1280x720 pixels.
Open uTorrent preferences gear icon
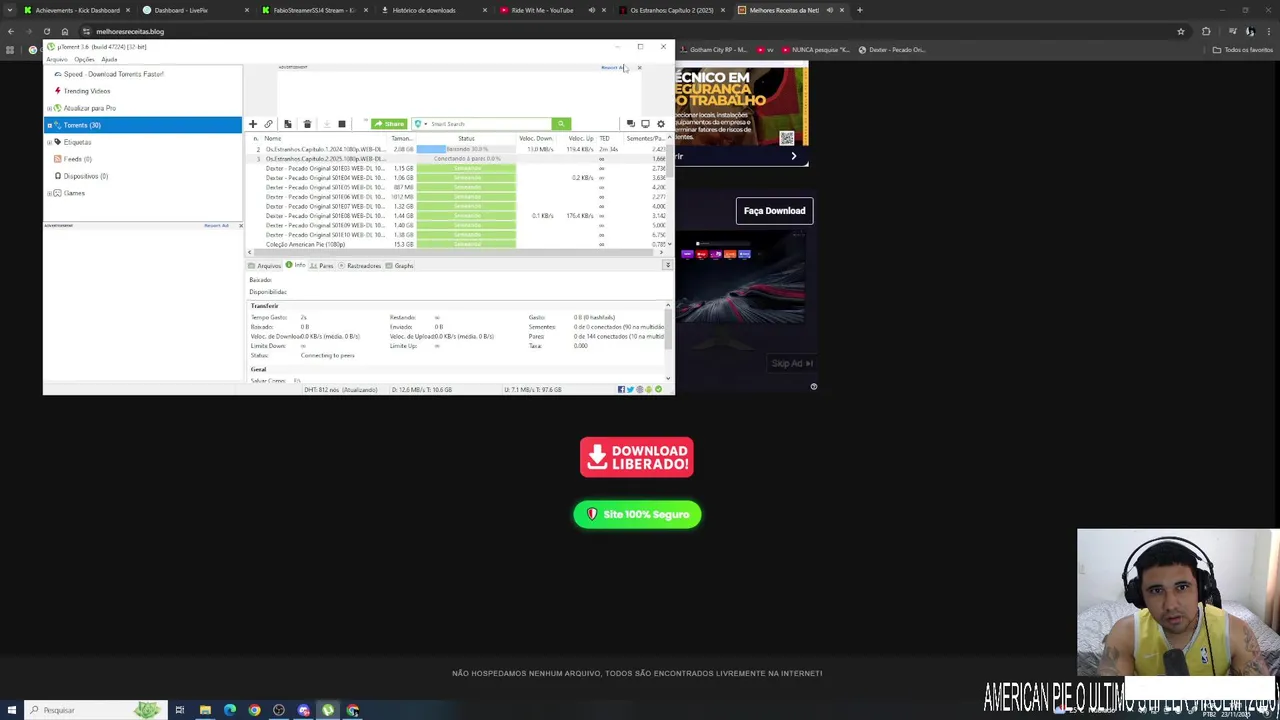click(x=660, y=124)
